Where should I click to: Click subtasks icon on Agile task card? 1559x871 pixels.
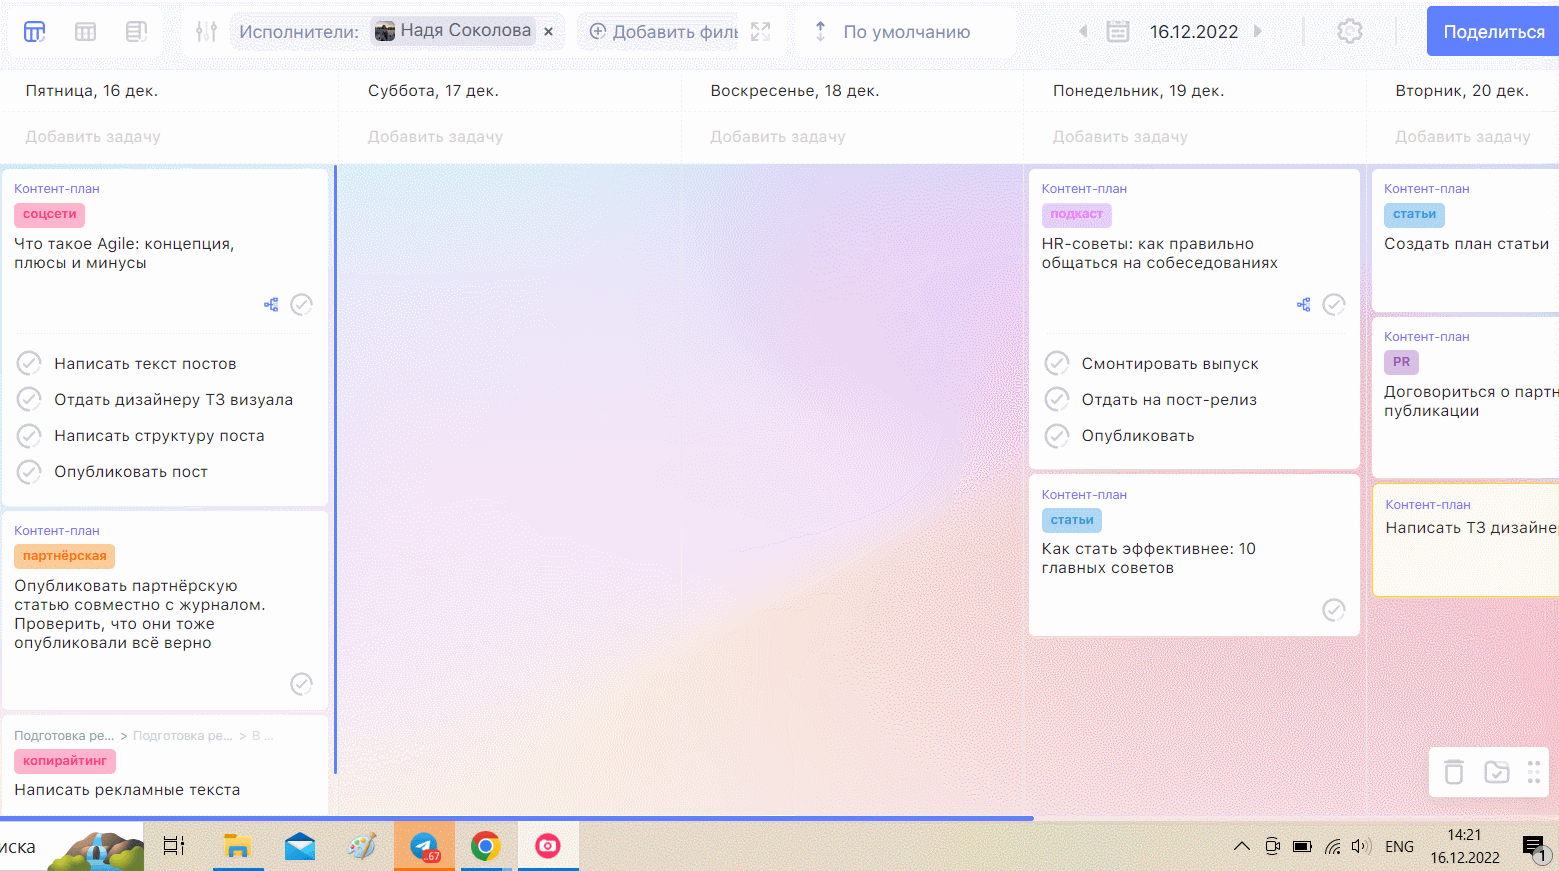pos(271,305)
